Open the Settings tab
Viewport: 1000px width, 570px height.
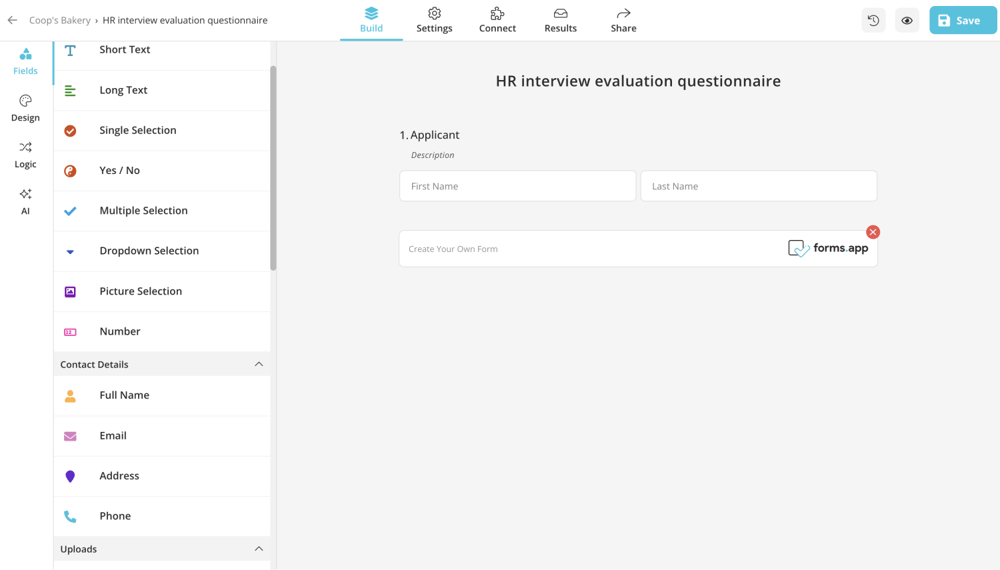(x=434, y=20)
